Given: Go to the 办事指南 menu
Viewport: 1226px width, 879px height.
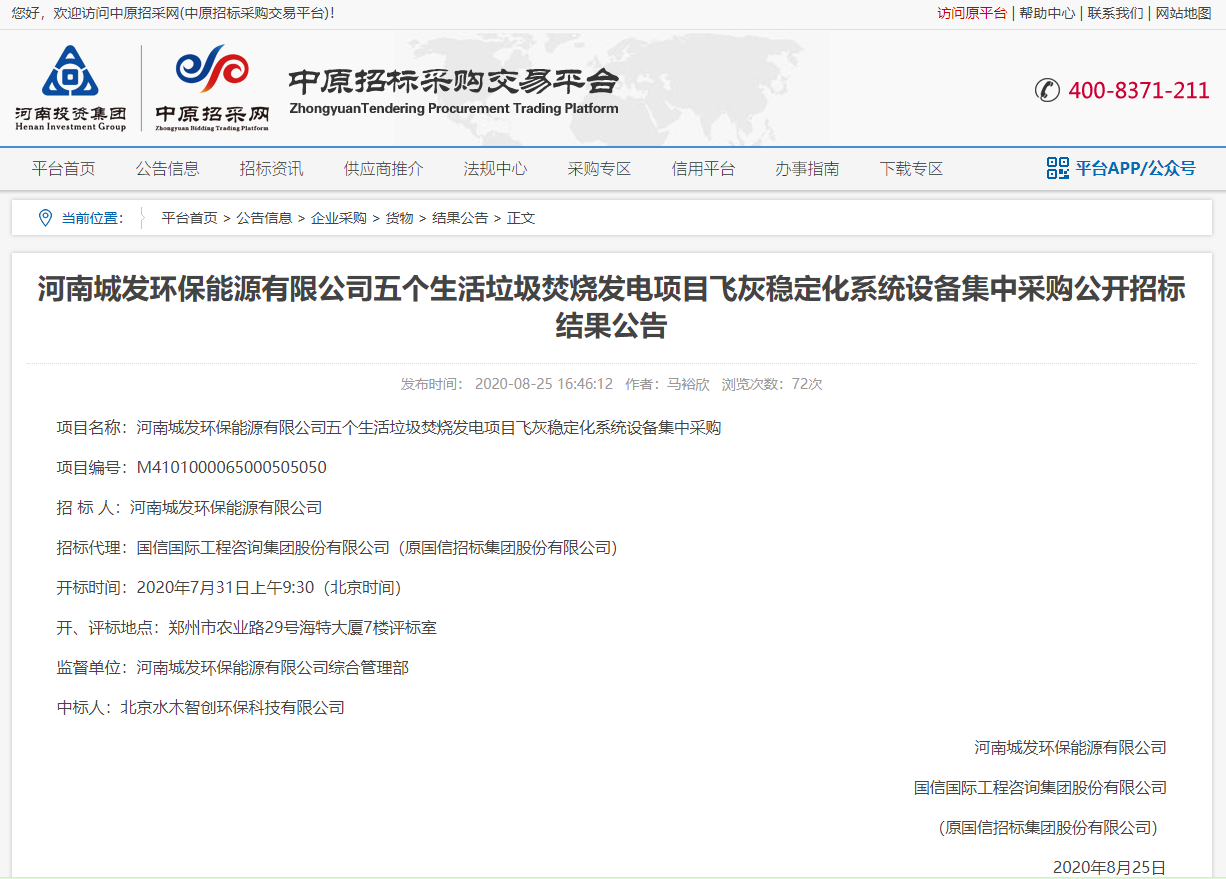Looking at the screenshot, I should (807, 169).
